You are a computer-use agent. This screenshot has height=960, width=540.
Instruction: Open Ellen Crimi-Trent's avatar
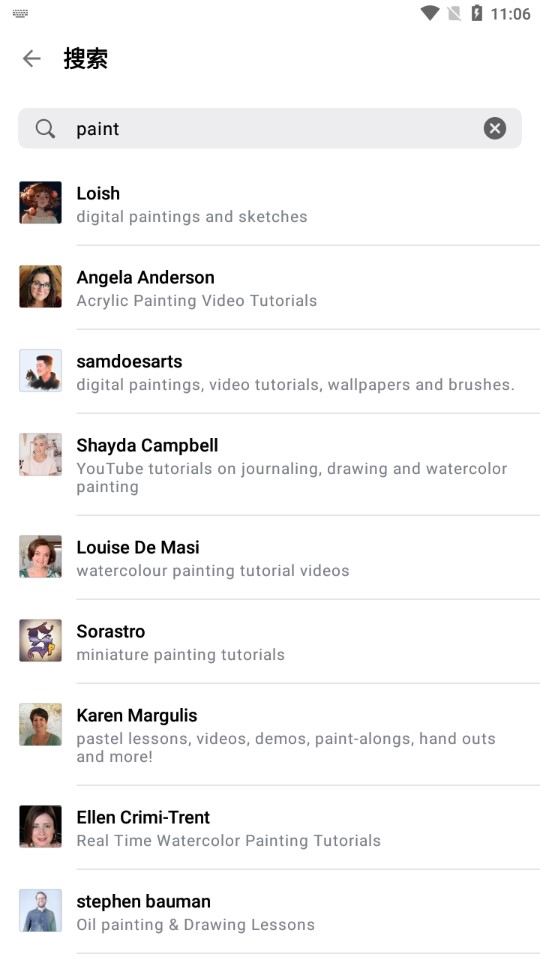click(x=40, y=827)
